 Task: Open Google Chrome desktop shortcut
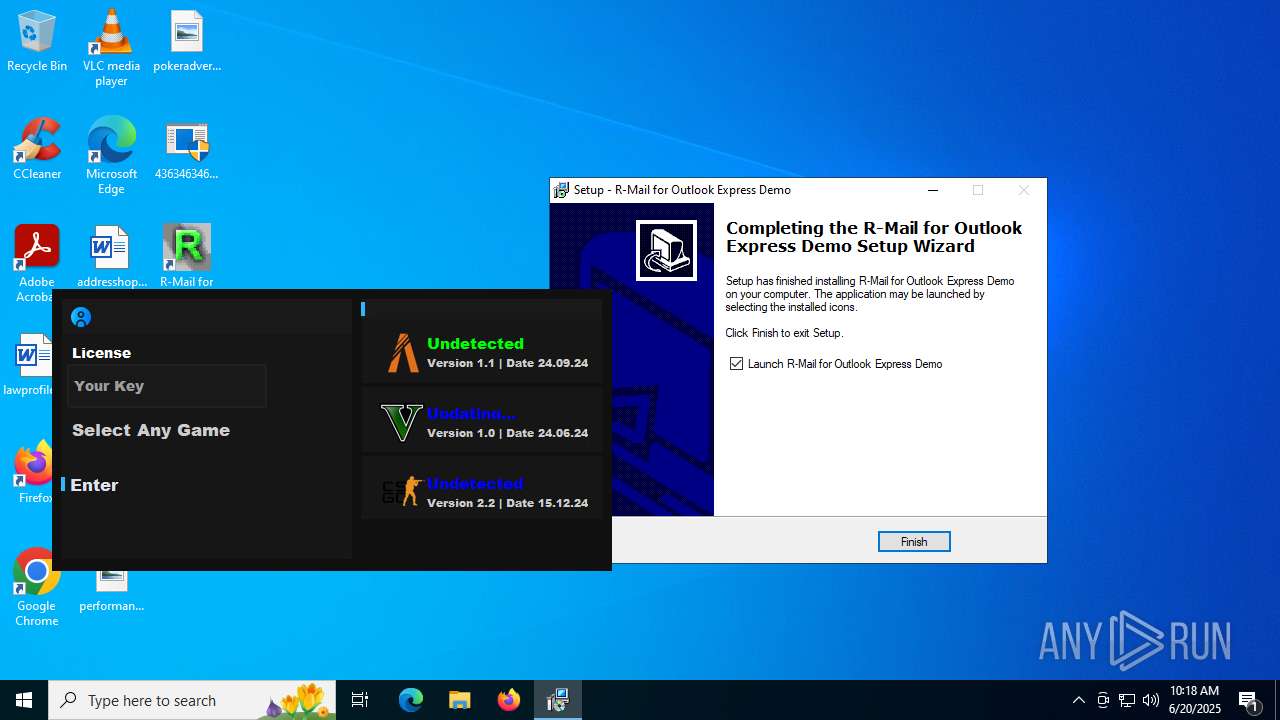(x=37, y=588)
